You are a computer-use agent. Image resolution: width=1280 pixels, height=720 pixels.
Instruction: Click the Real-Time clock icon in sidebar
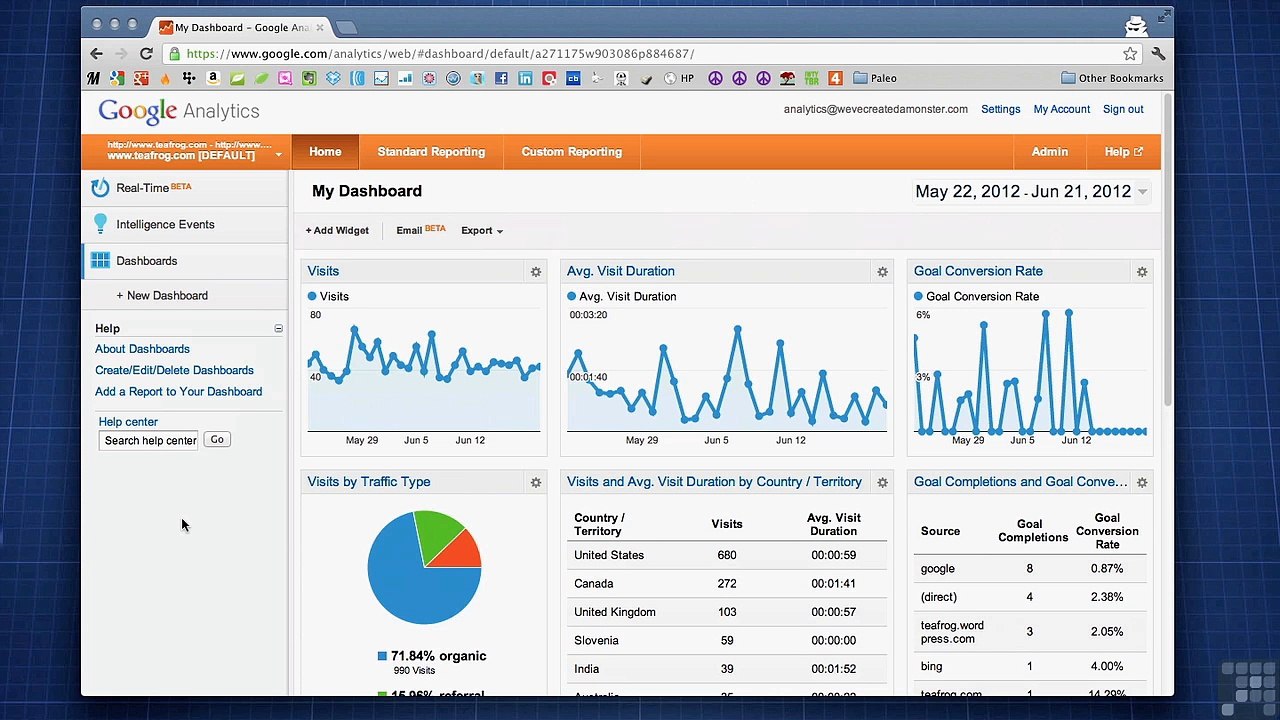[100, 188]
